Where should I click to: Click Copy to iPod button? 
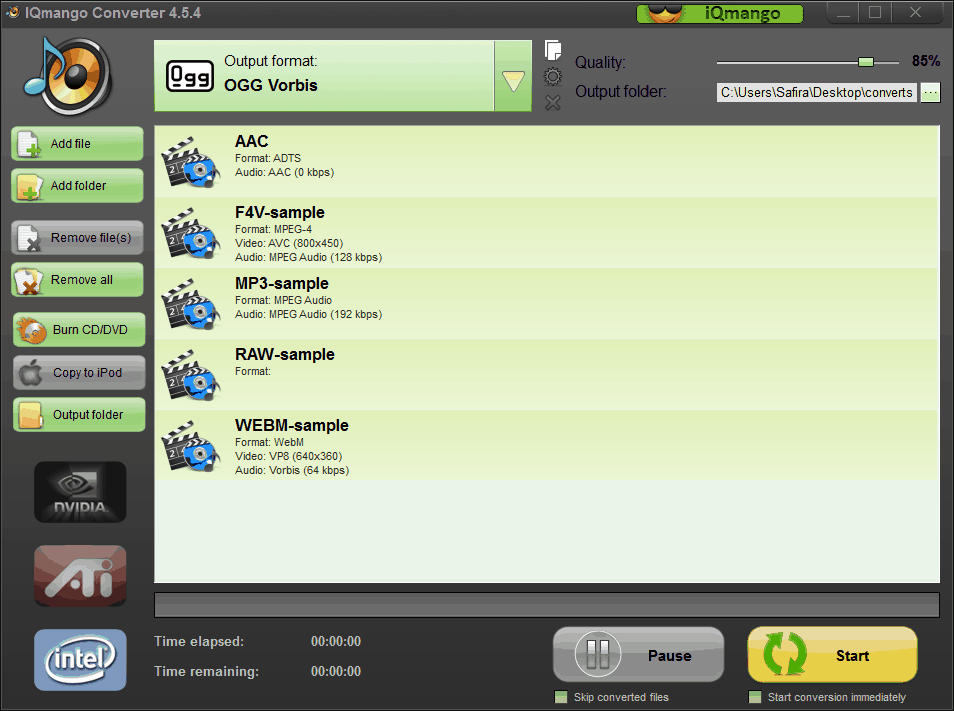point(79,372)
